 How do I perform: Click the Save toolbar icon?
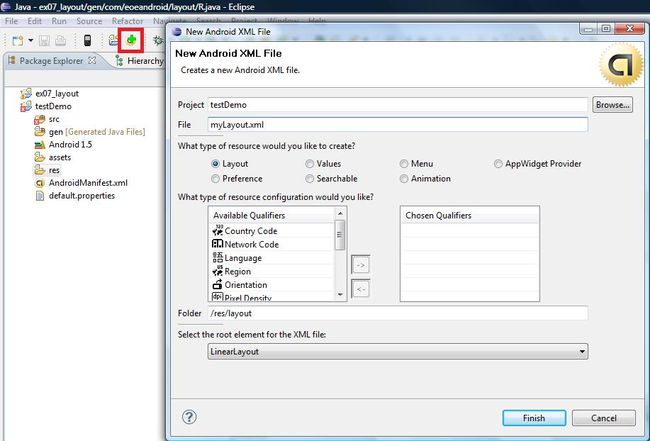(44, 41)
